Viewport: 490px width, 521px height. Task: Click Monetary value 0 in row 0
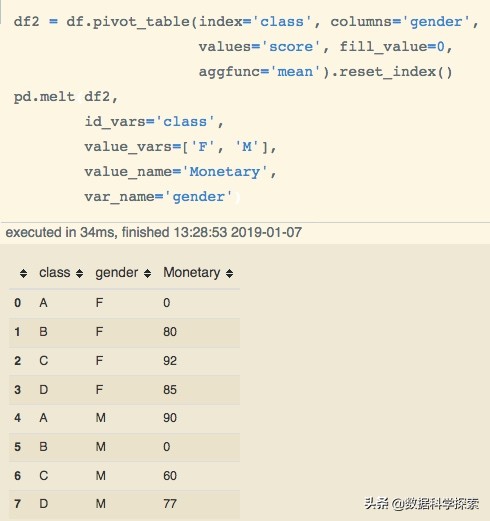pos(167,303)
